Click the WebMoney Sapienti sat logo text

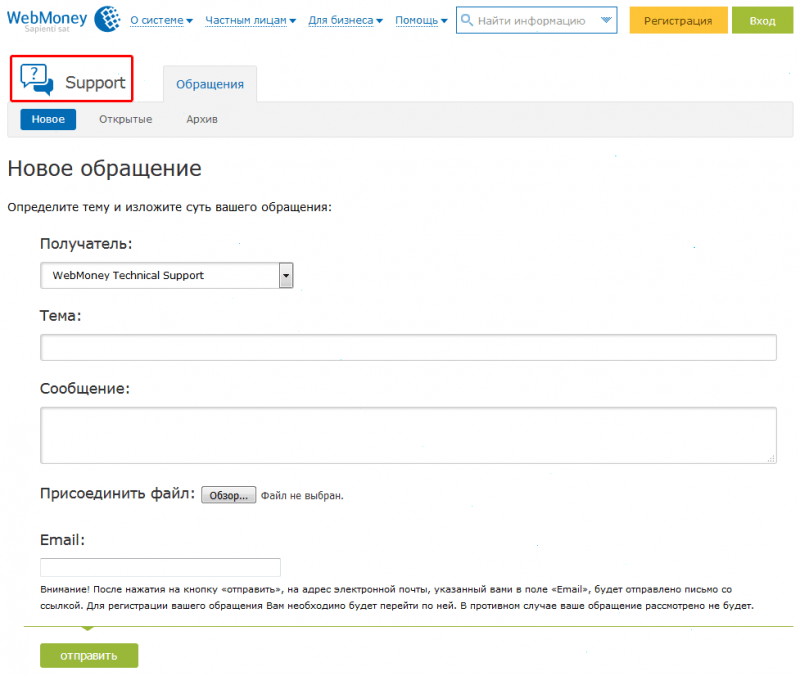click(x=47, y=21)
